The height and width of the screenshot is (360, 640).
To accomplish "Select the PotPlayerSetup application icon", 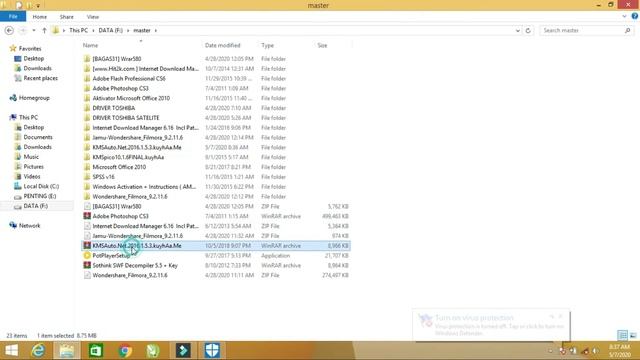I will [87, 256].
